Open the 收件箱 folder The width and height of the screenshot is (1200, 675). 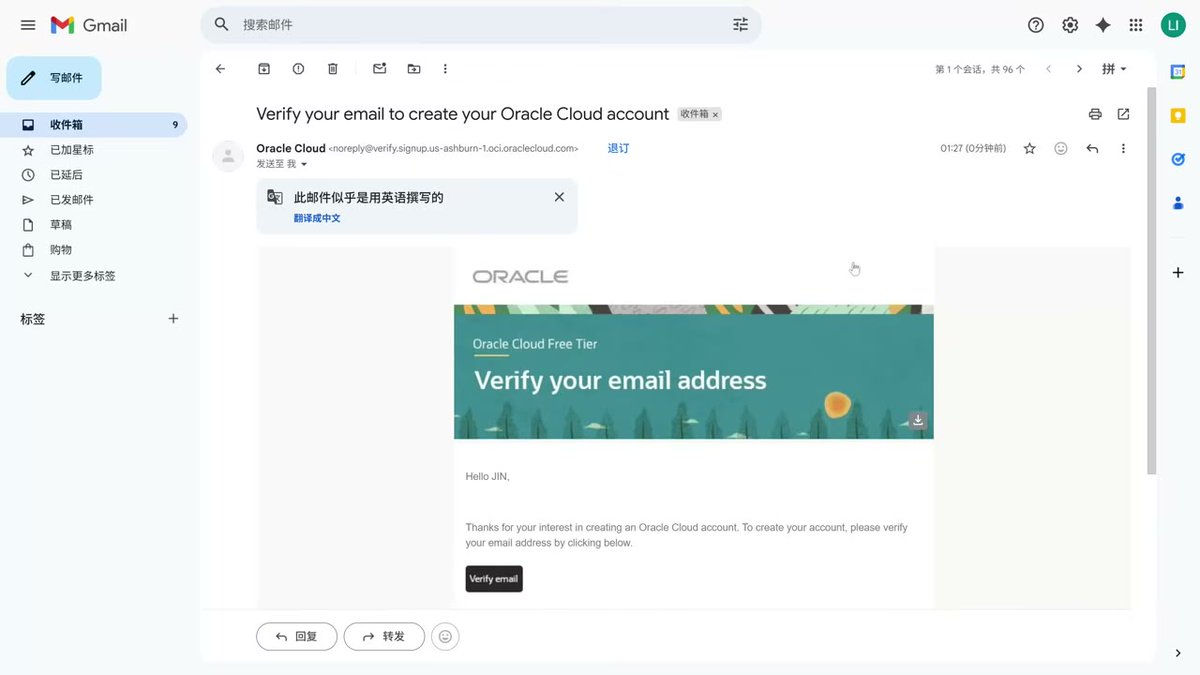point(93,125)
